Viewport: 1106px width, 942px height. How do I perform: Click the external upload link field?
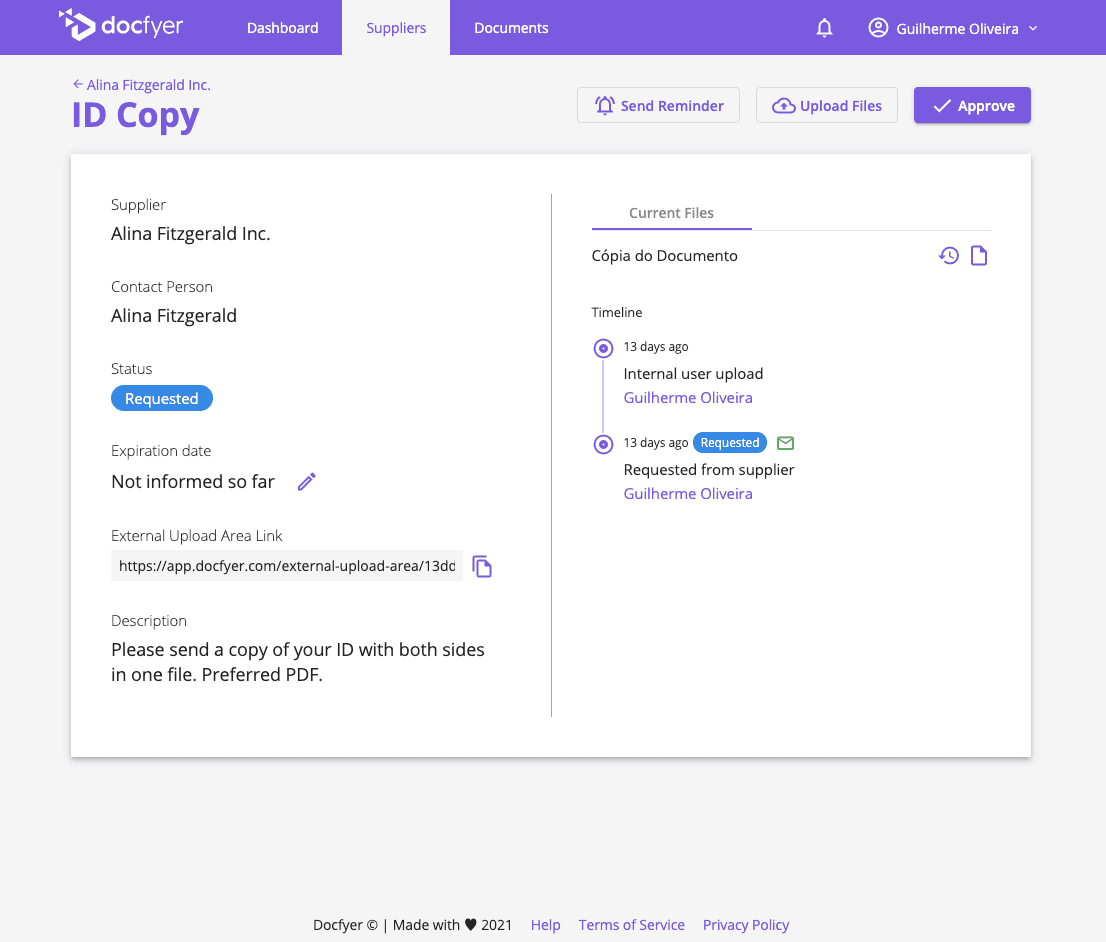pos(287,566)
